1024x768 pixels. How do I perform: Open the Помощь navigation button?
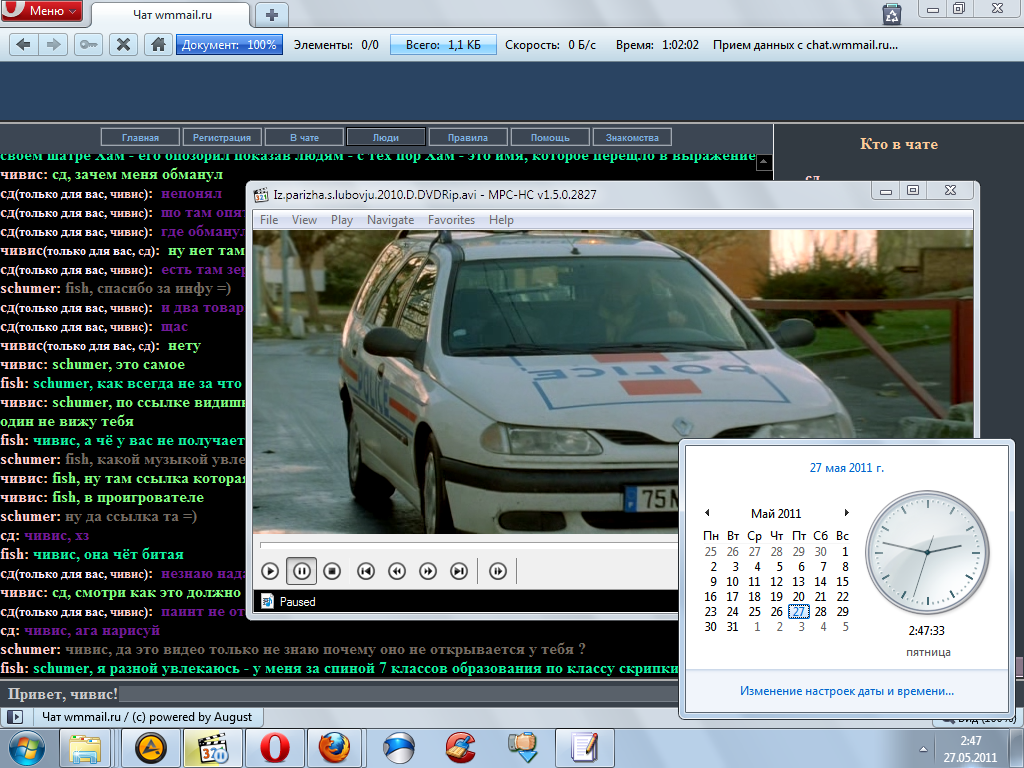(x=550, y=137)
